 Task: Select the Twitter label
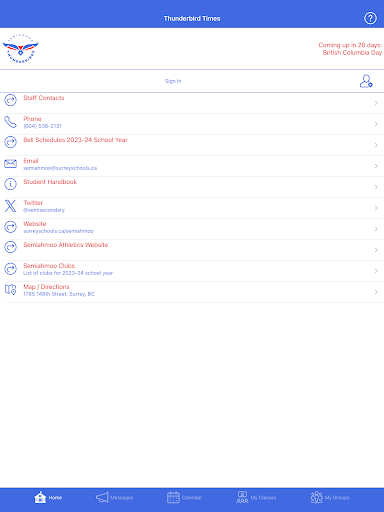[33, 203]
